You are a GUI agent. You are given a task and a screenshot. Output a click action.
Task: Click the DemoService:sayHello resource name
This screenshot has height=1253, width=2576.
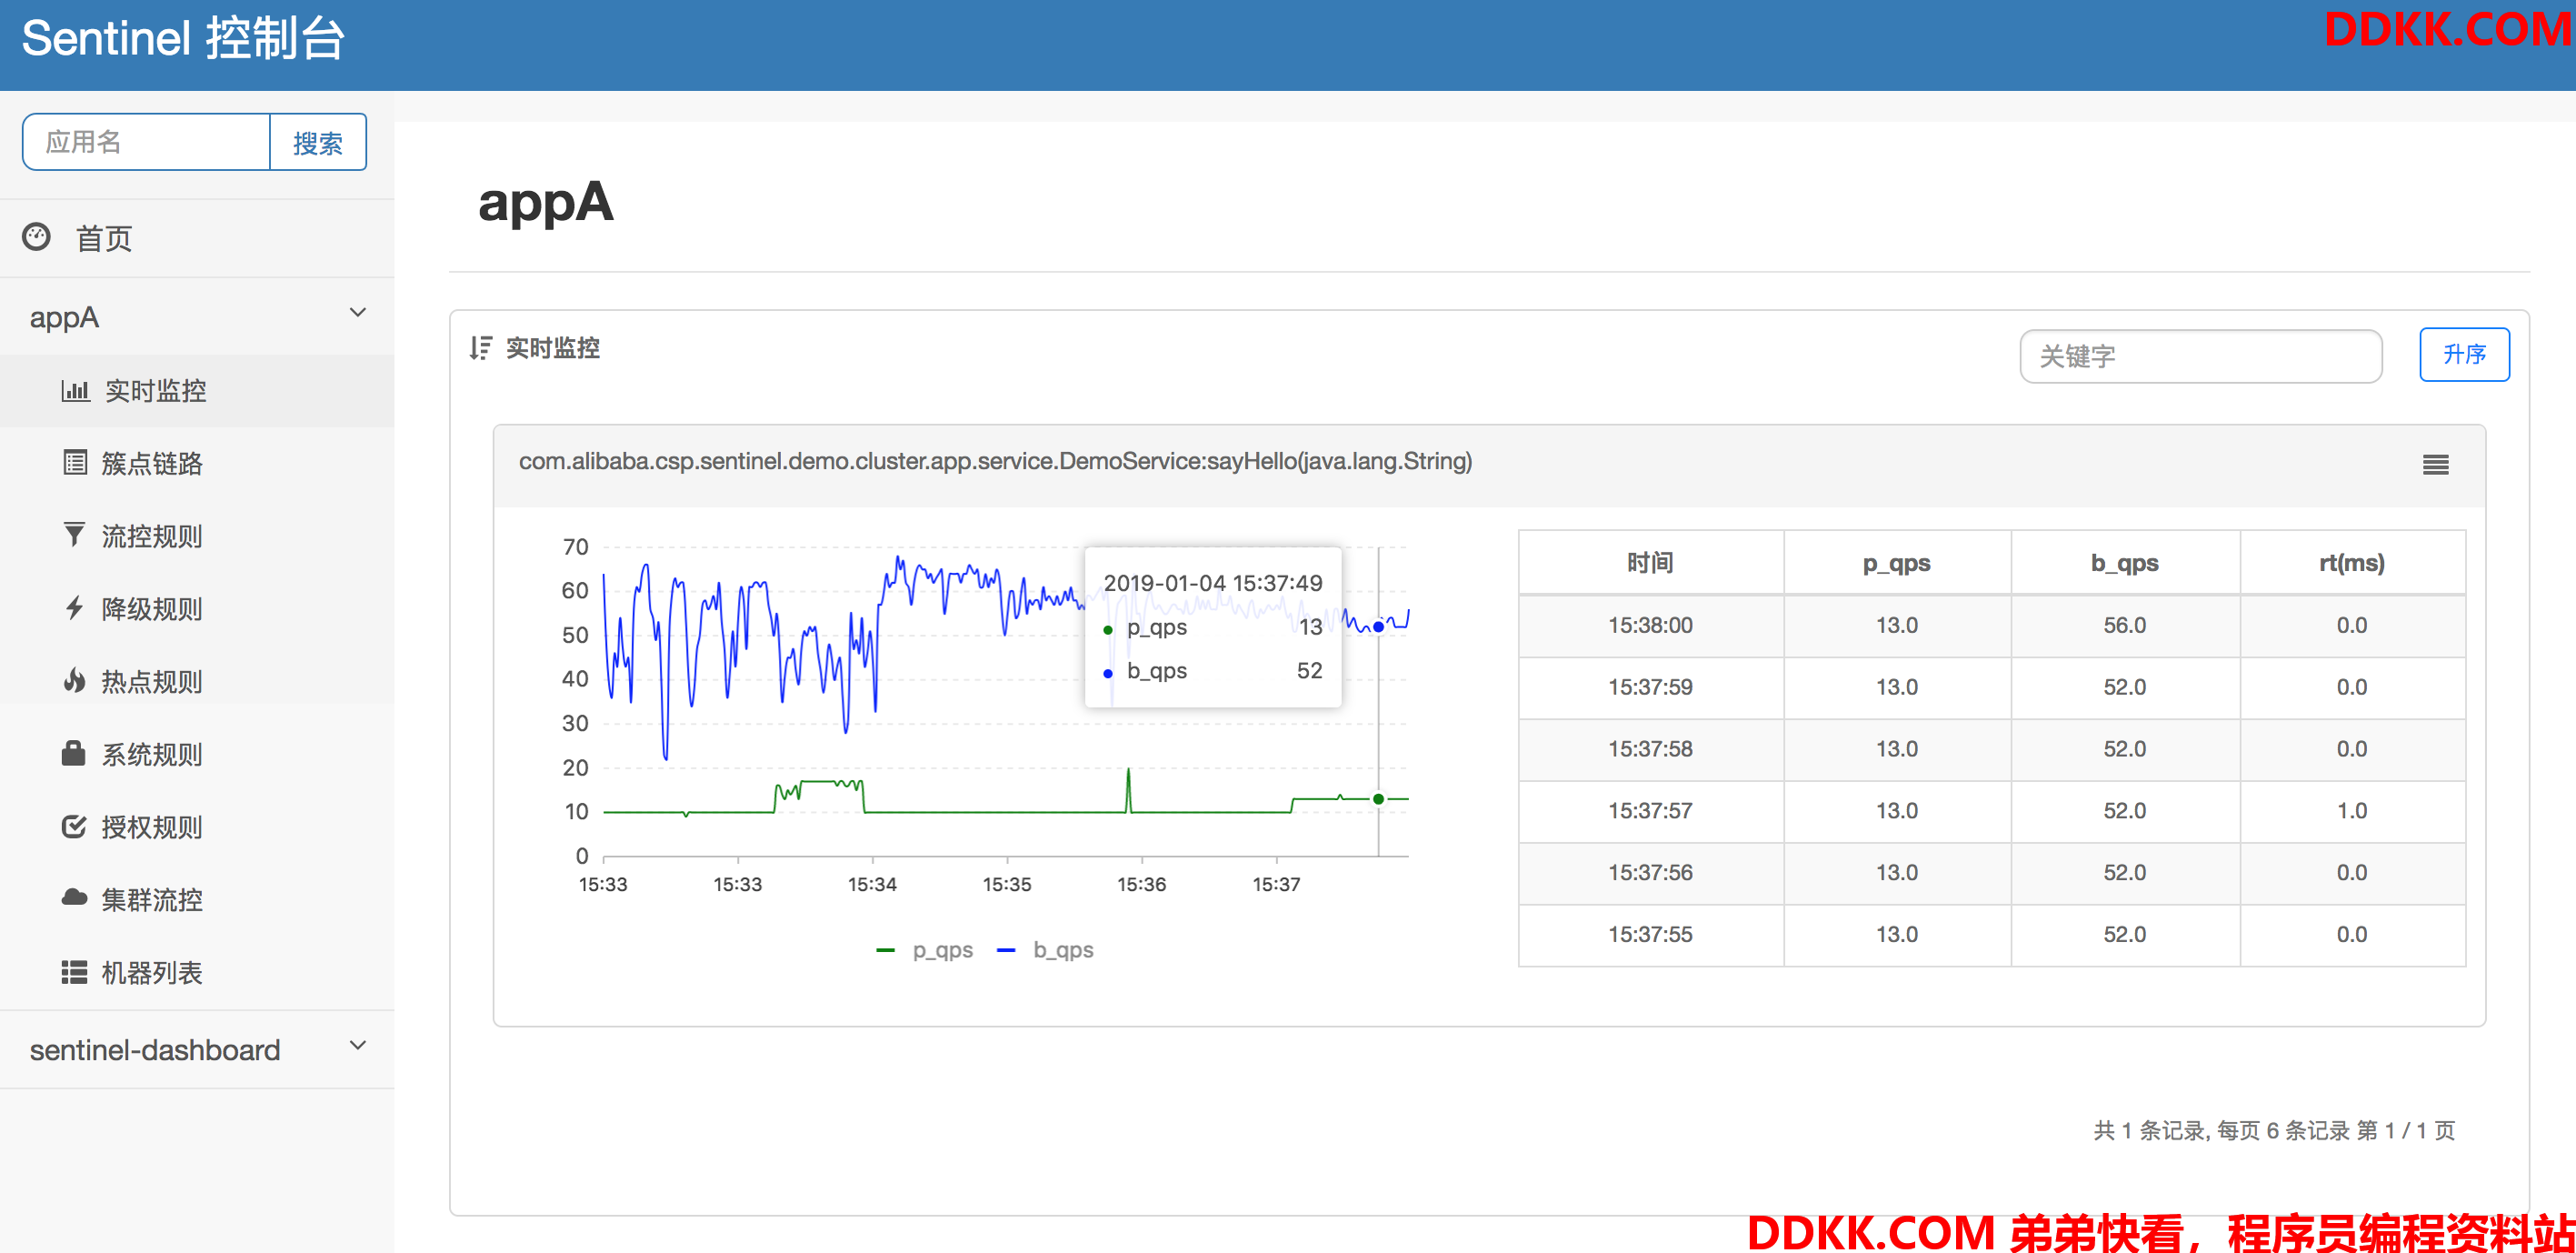995,461
